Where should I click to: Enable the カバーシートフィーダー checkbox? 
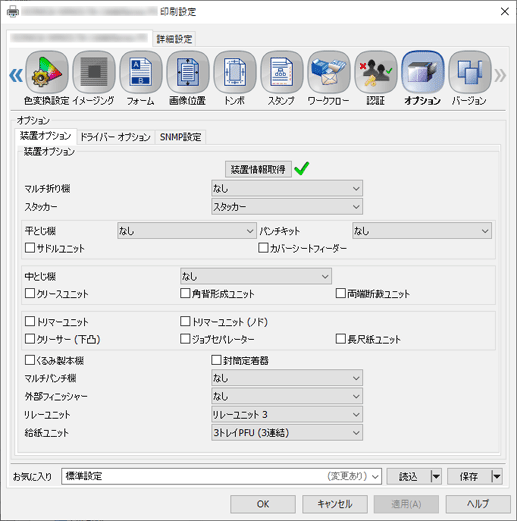(263, 248)
